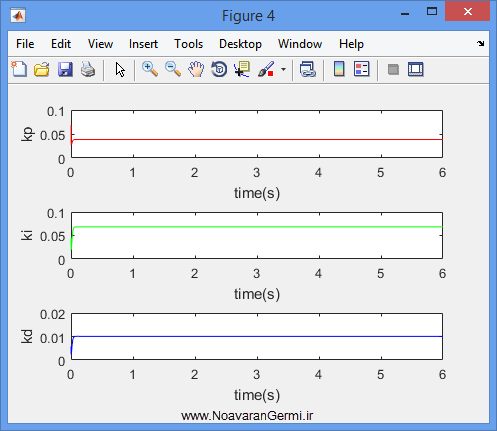Open the Tools menu
This screenshot has width=497, height=431.
189,44
